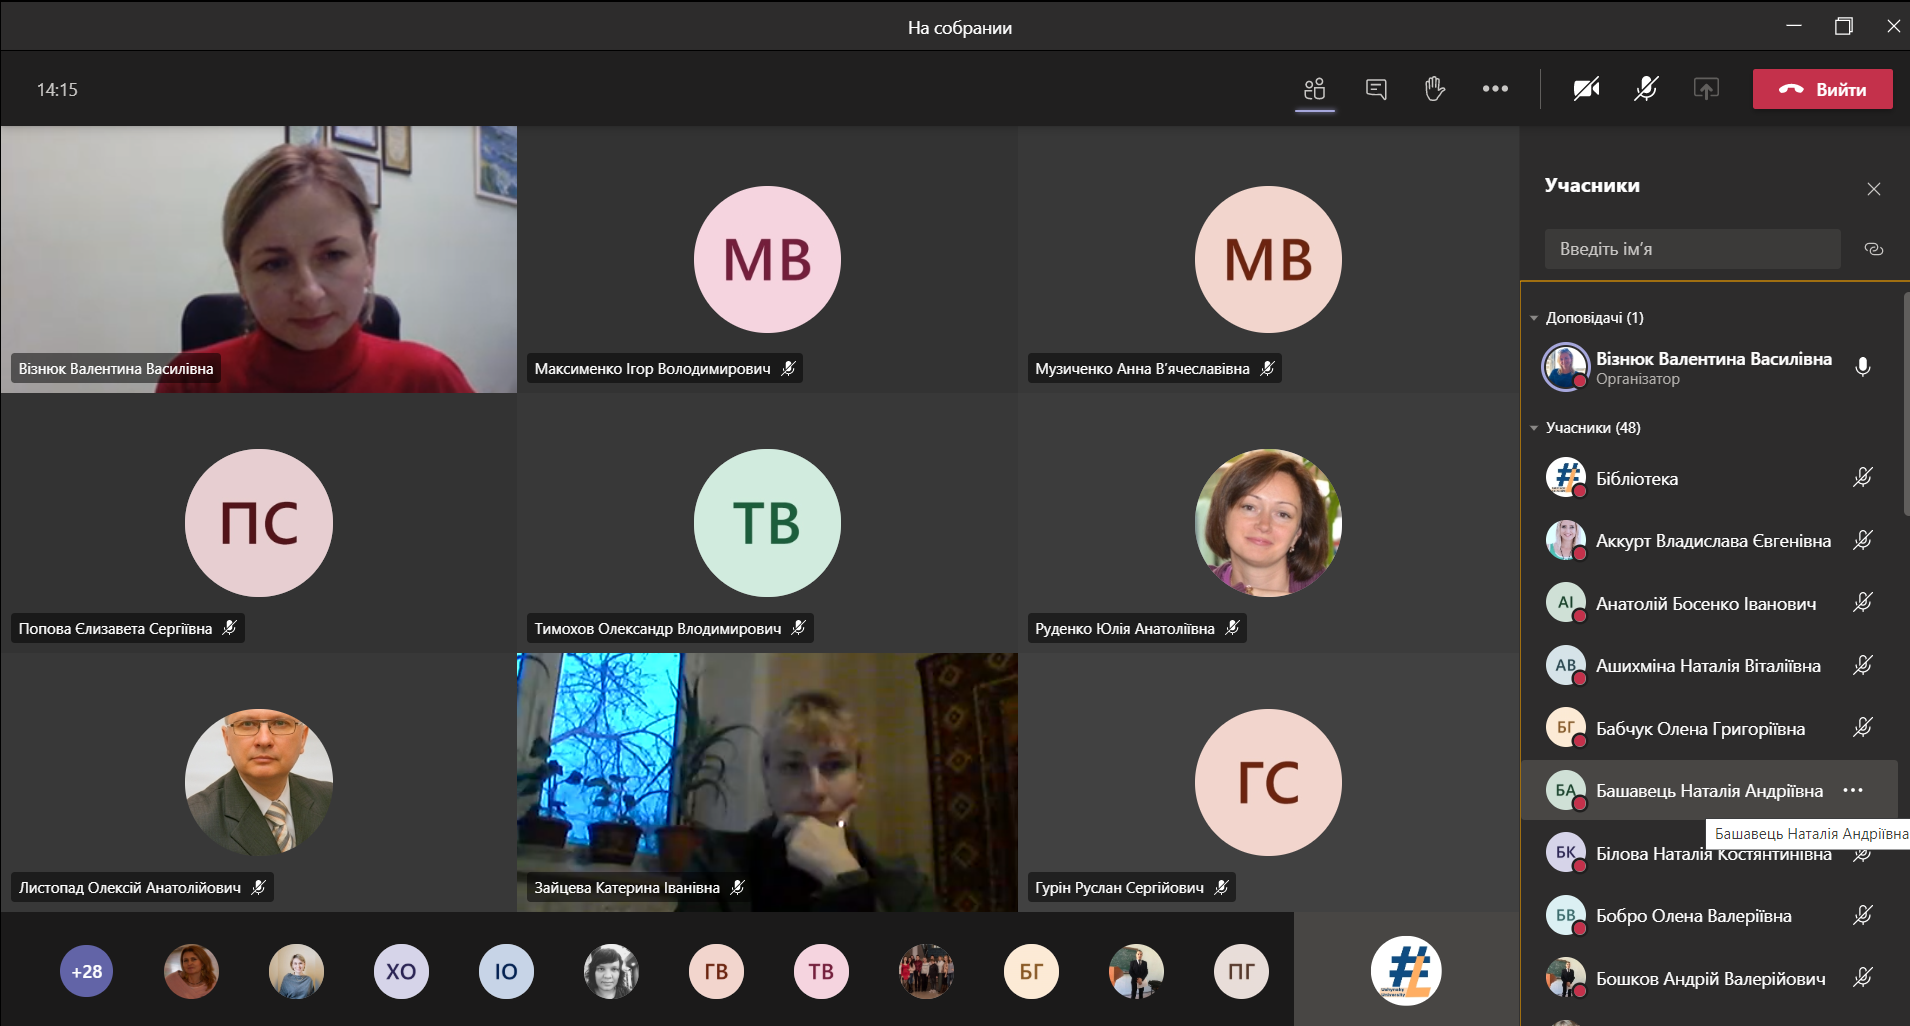Select Ашихміна Наталія Віталіївна in list
Image resolution: width=1910 pixels, height=1026 pixels.
coord(1709,665)
